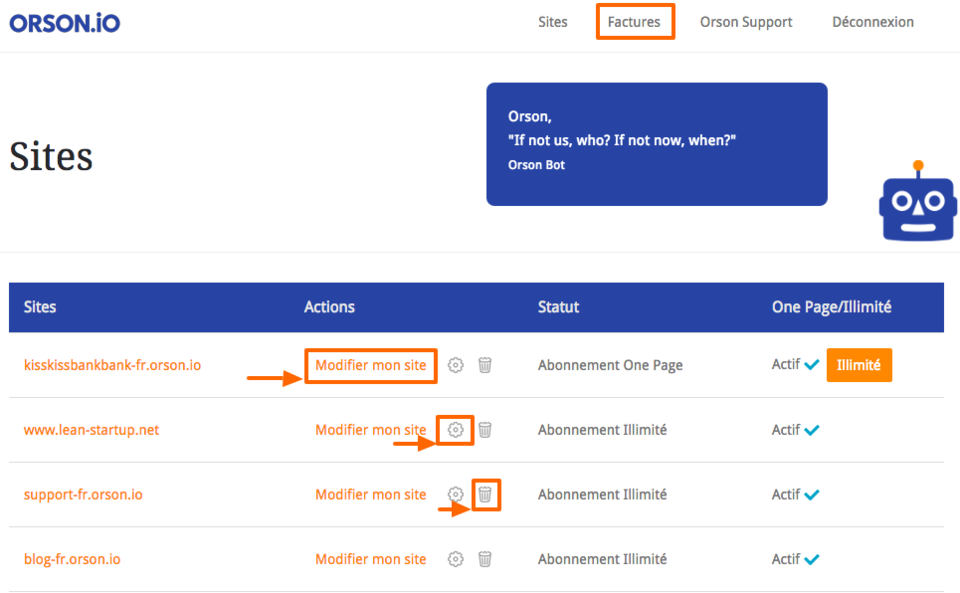Click Actif status for blog-fr.orson.io
Screen dimensions: 960x593
coord(795,559)
